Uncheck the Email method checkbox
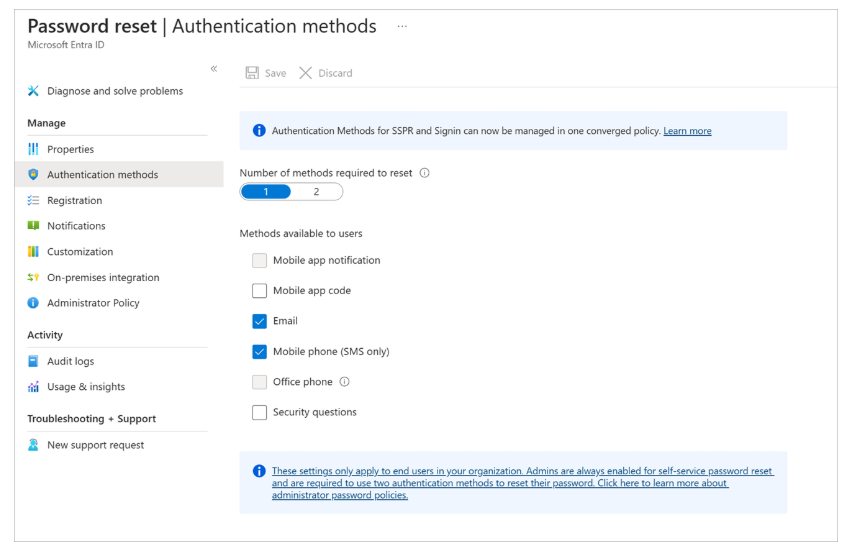This screenshot has height=558, width=857. pos(260,321)
